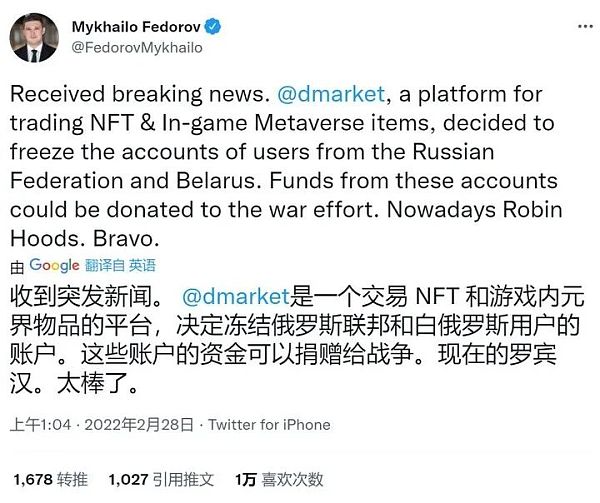Click the 上午1:04 timestamp
600x503 pixels.
pos(38,425)
